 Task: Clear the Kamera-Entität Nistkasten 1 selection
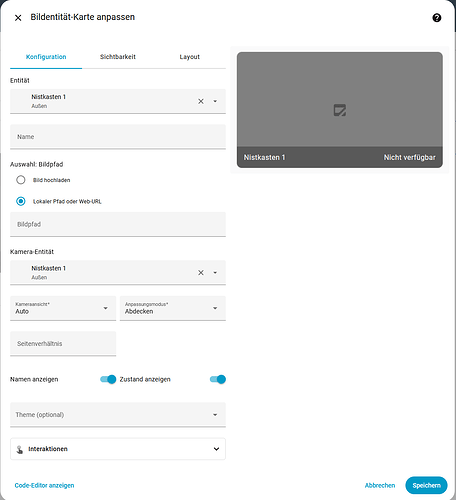click(x=201, y=273)
